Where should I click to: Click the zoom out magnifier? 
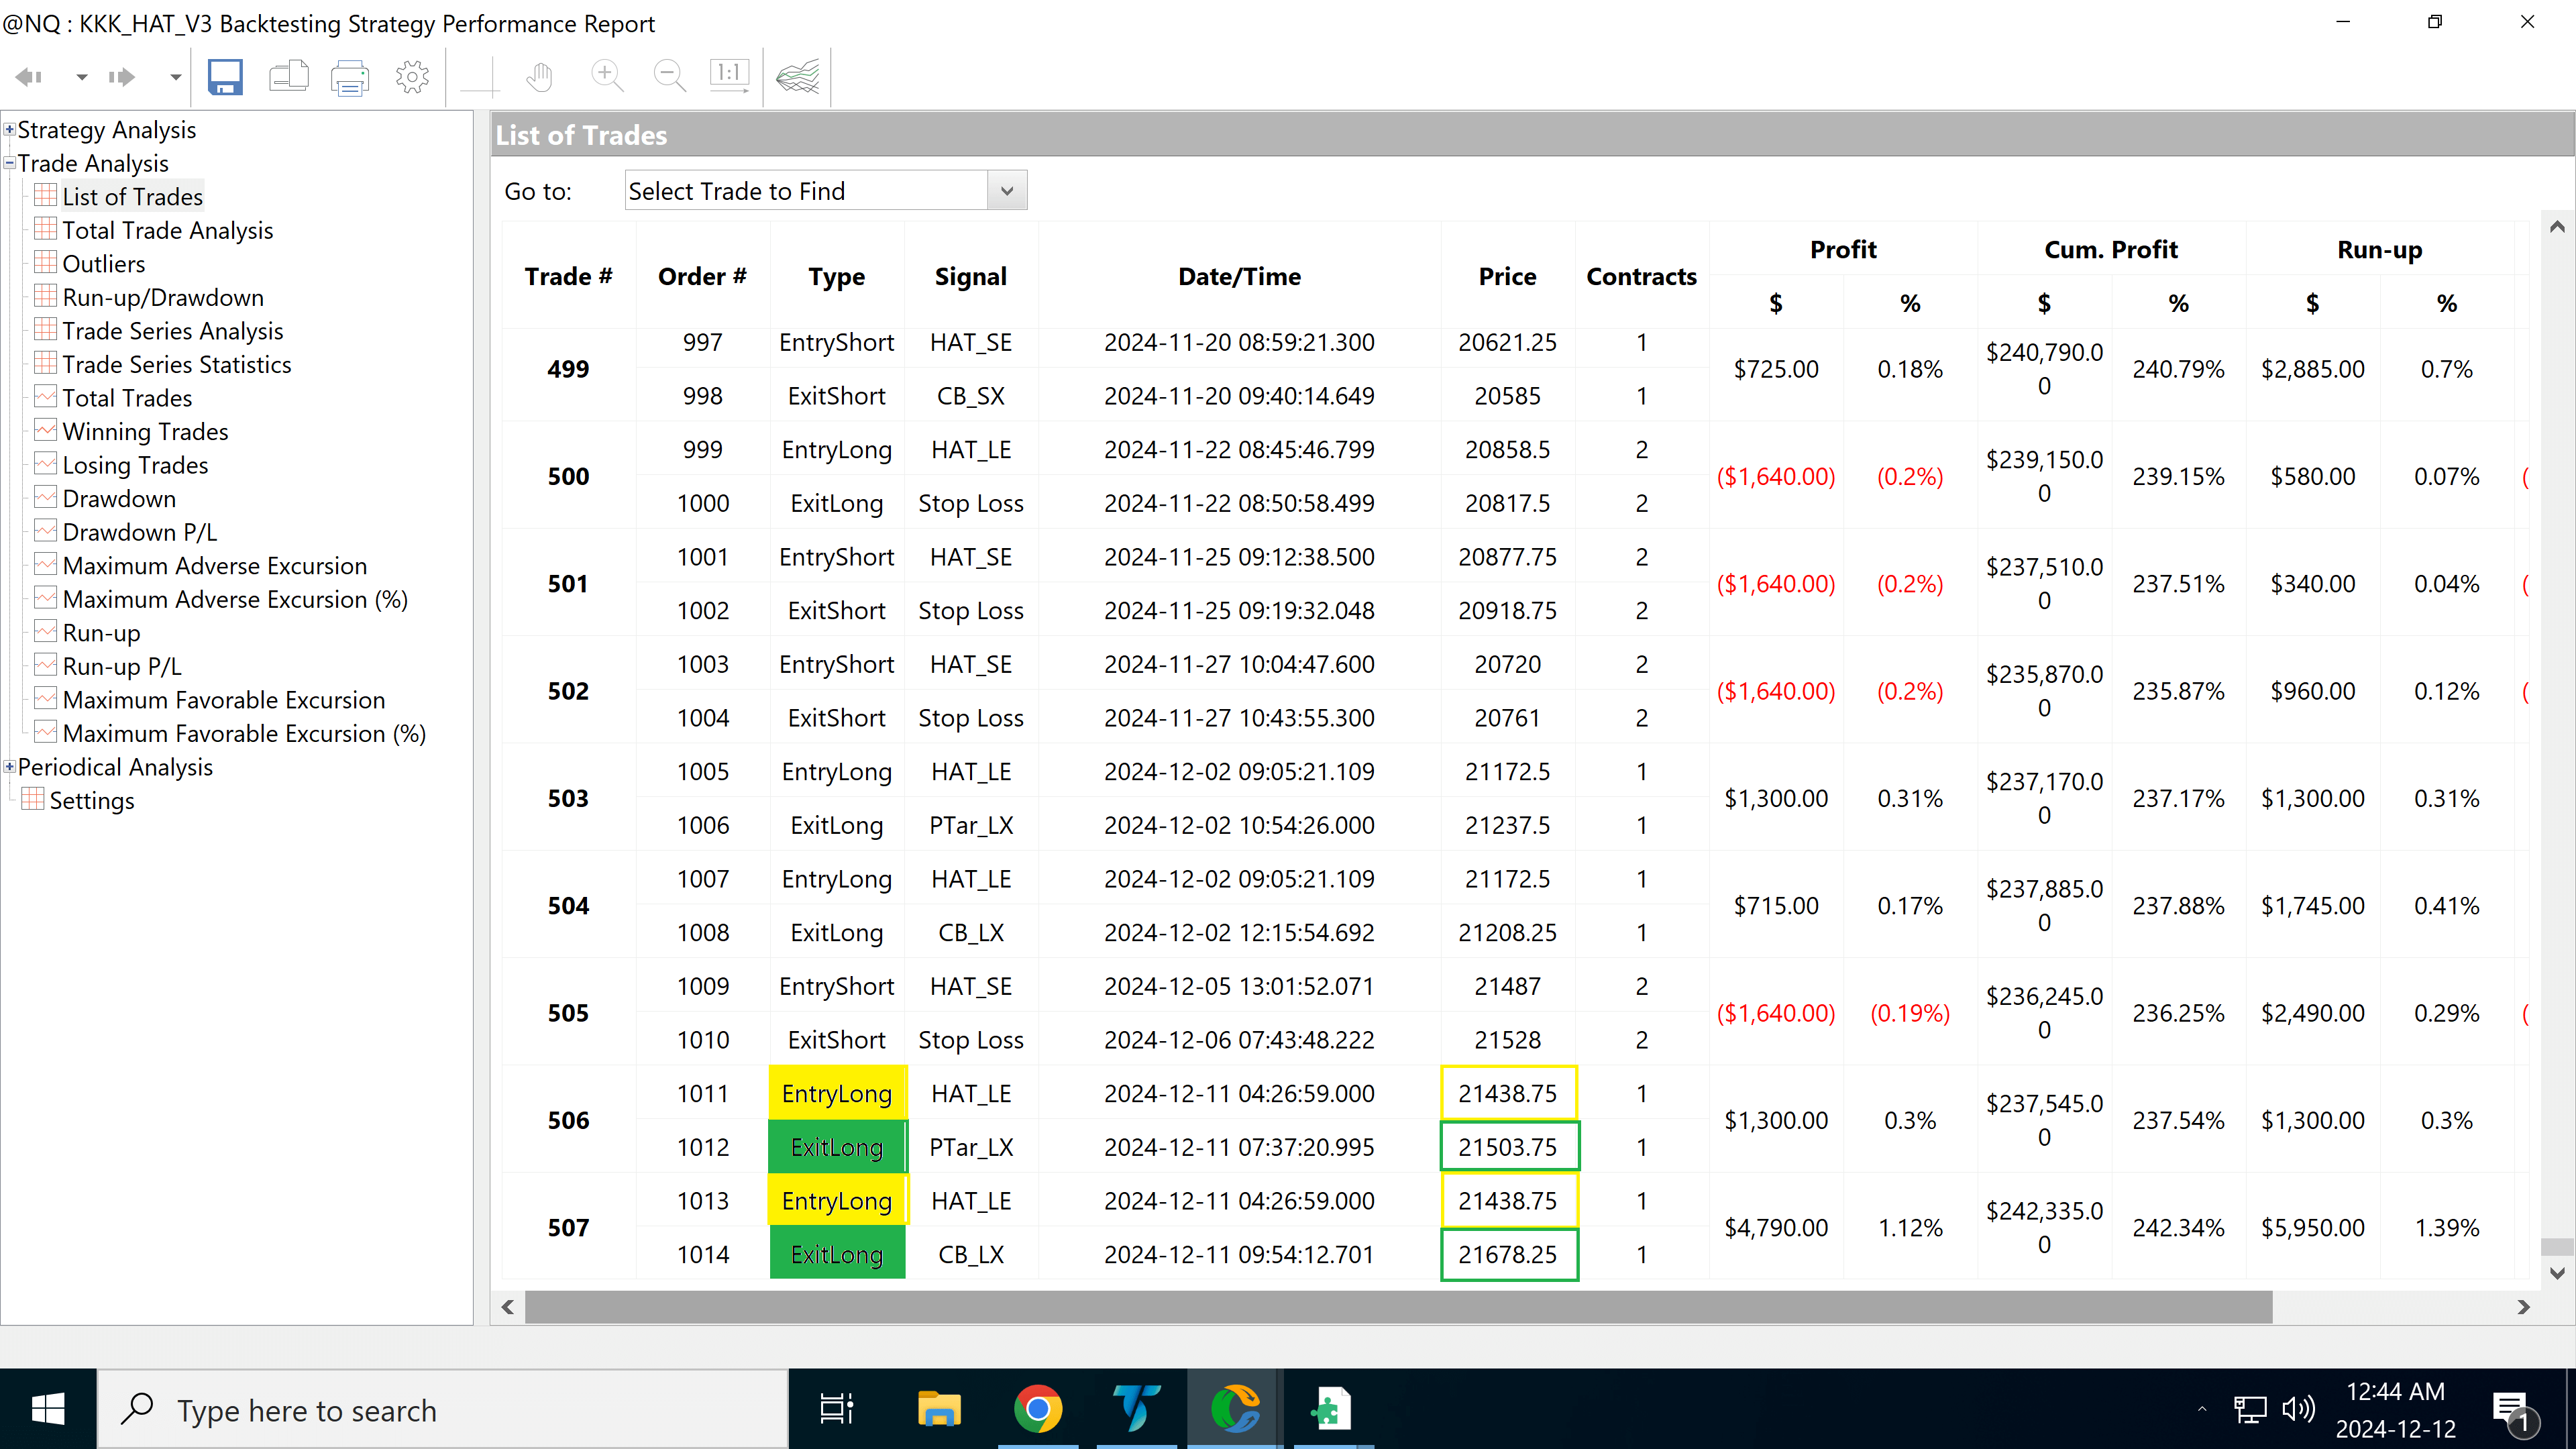(x=669, y=77)
